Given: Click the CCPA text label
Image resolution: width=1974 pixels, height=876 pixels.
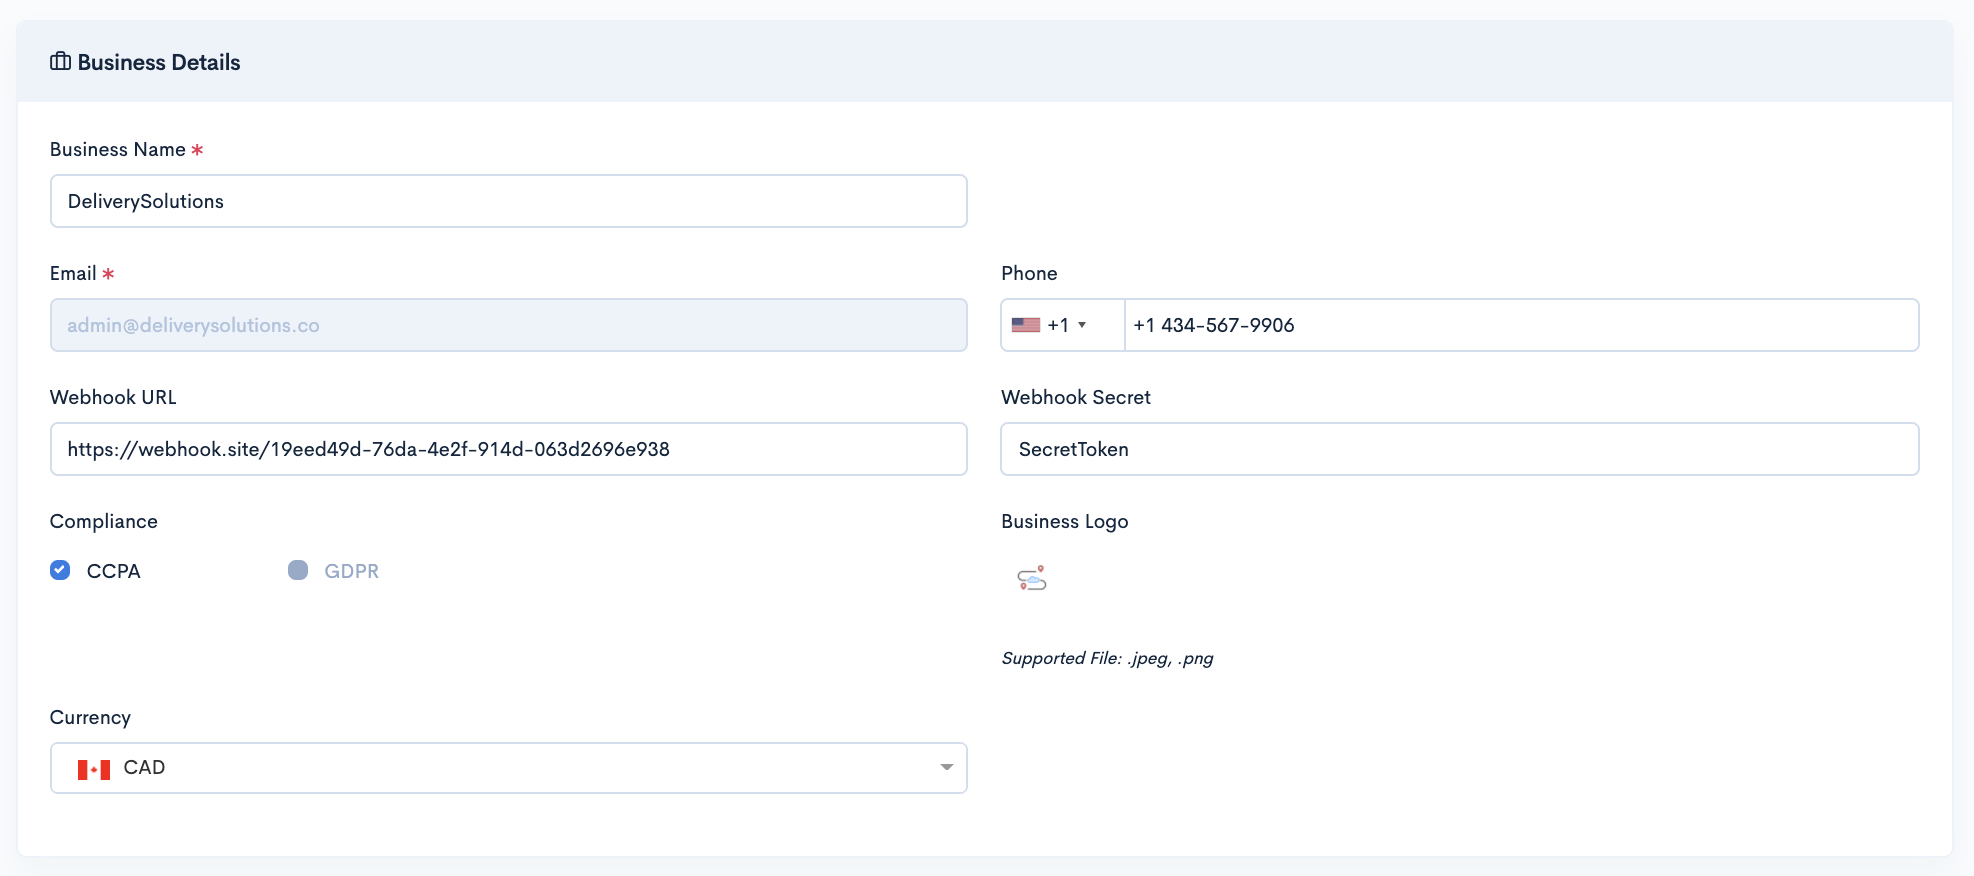Looking at the screenshot, I should click(x=114, y=571).
